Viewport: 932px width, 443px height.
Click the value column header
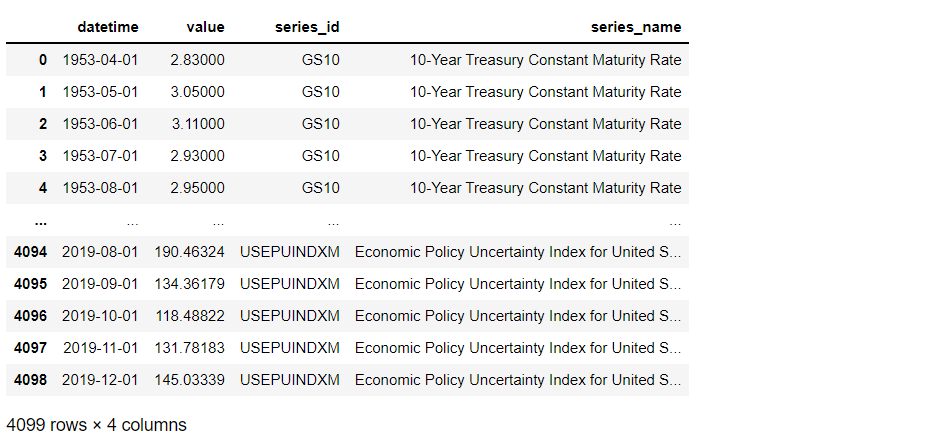pyautogui.click(x=205, y=27)
